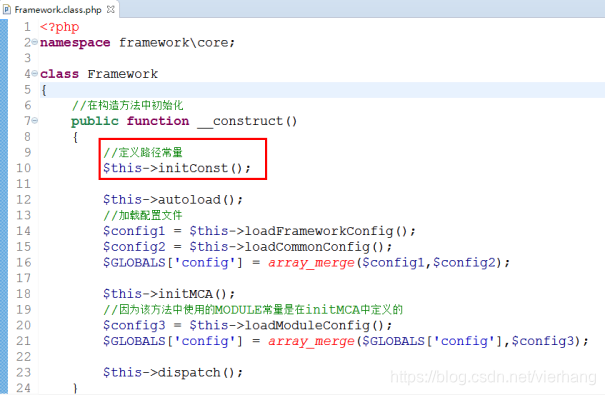
Task: Collapse the namespace fold marker on line 2
Action: click(35, 42)
